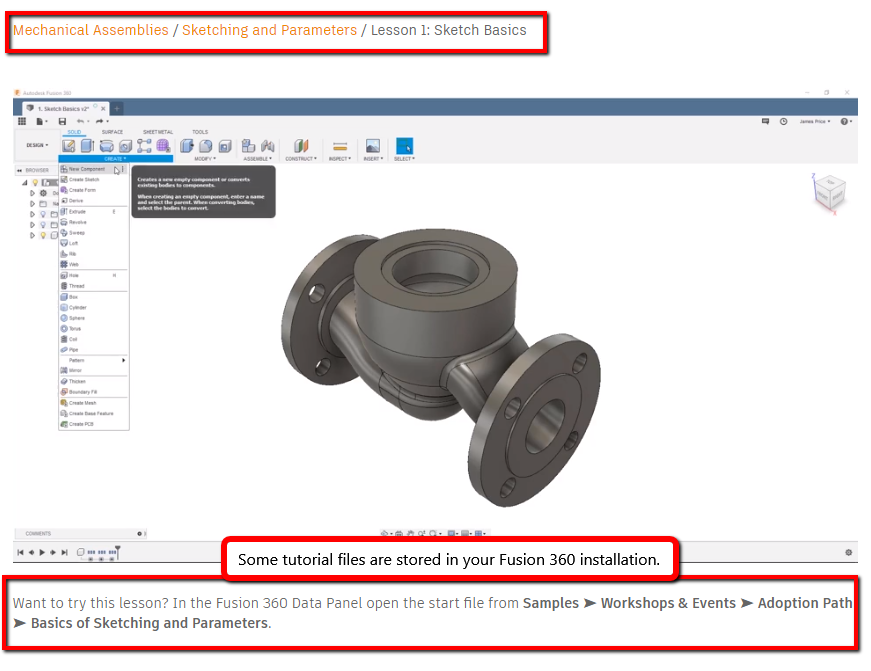Click the File menu icon
This screenshot has height=671, width=871.
tap(41, 121)
